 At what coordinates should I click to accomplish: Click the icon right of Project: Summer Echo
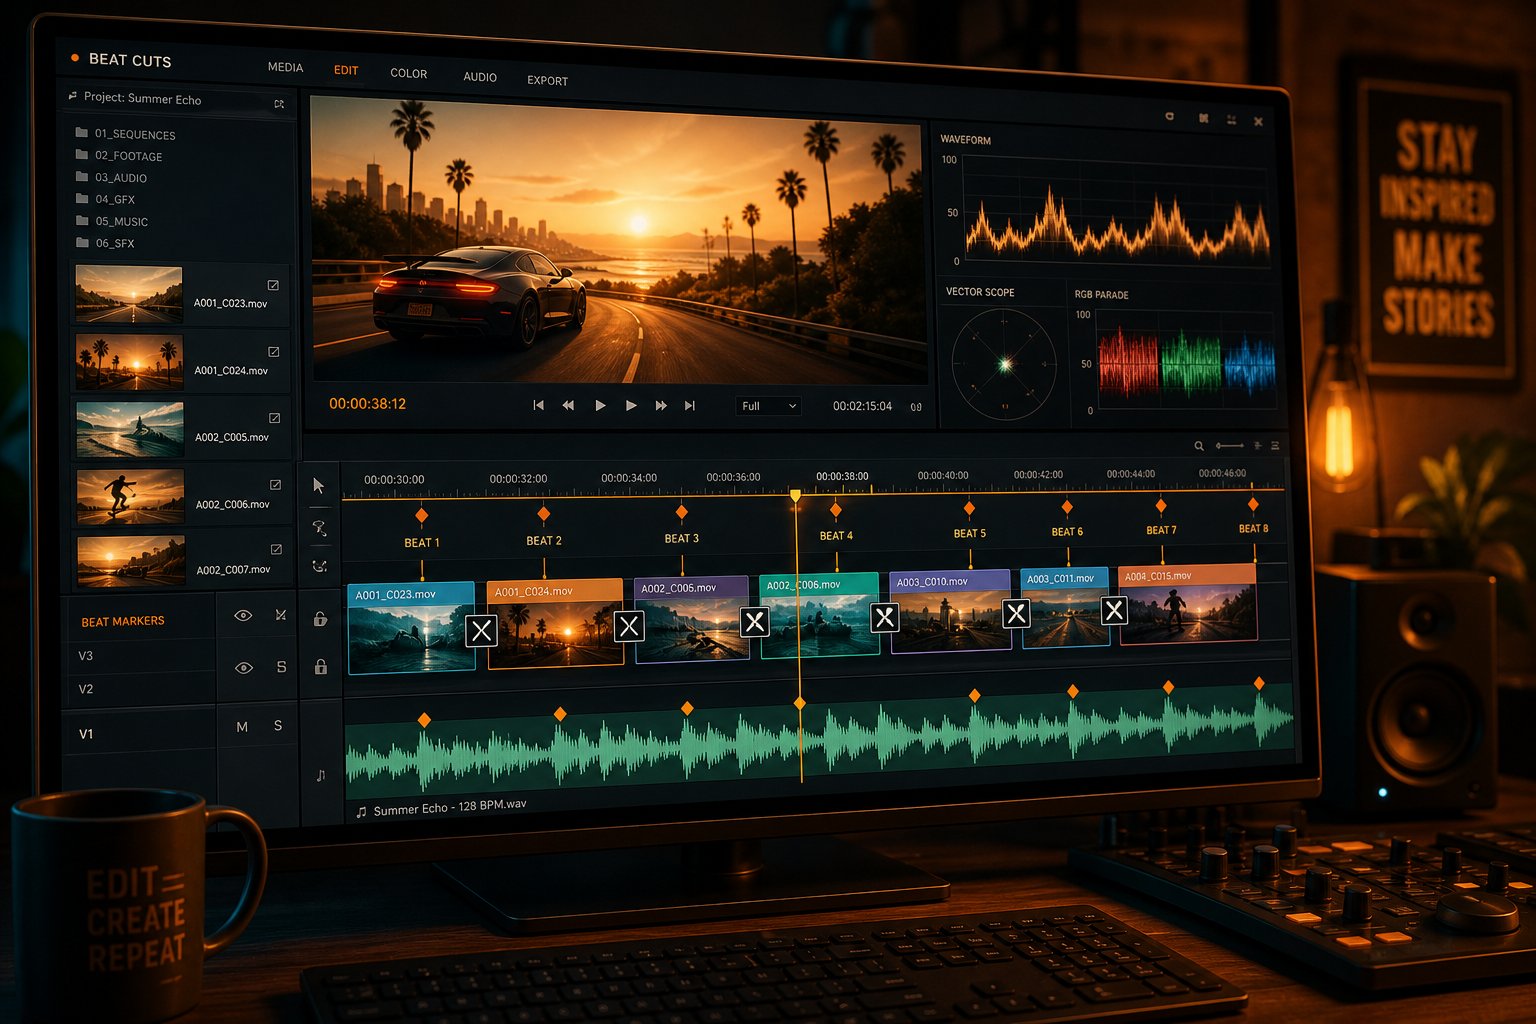point(279,104)
